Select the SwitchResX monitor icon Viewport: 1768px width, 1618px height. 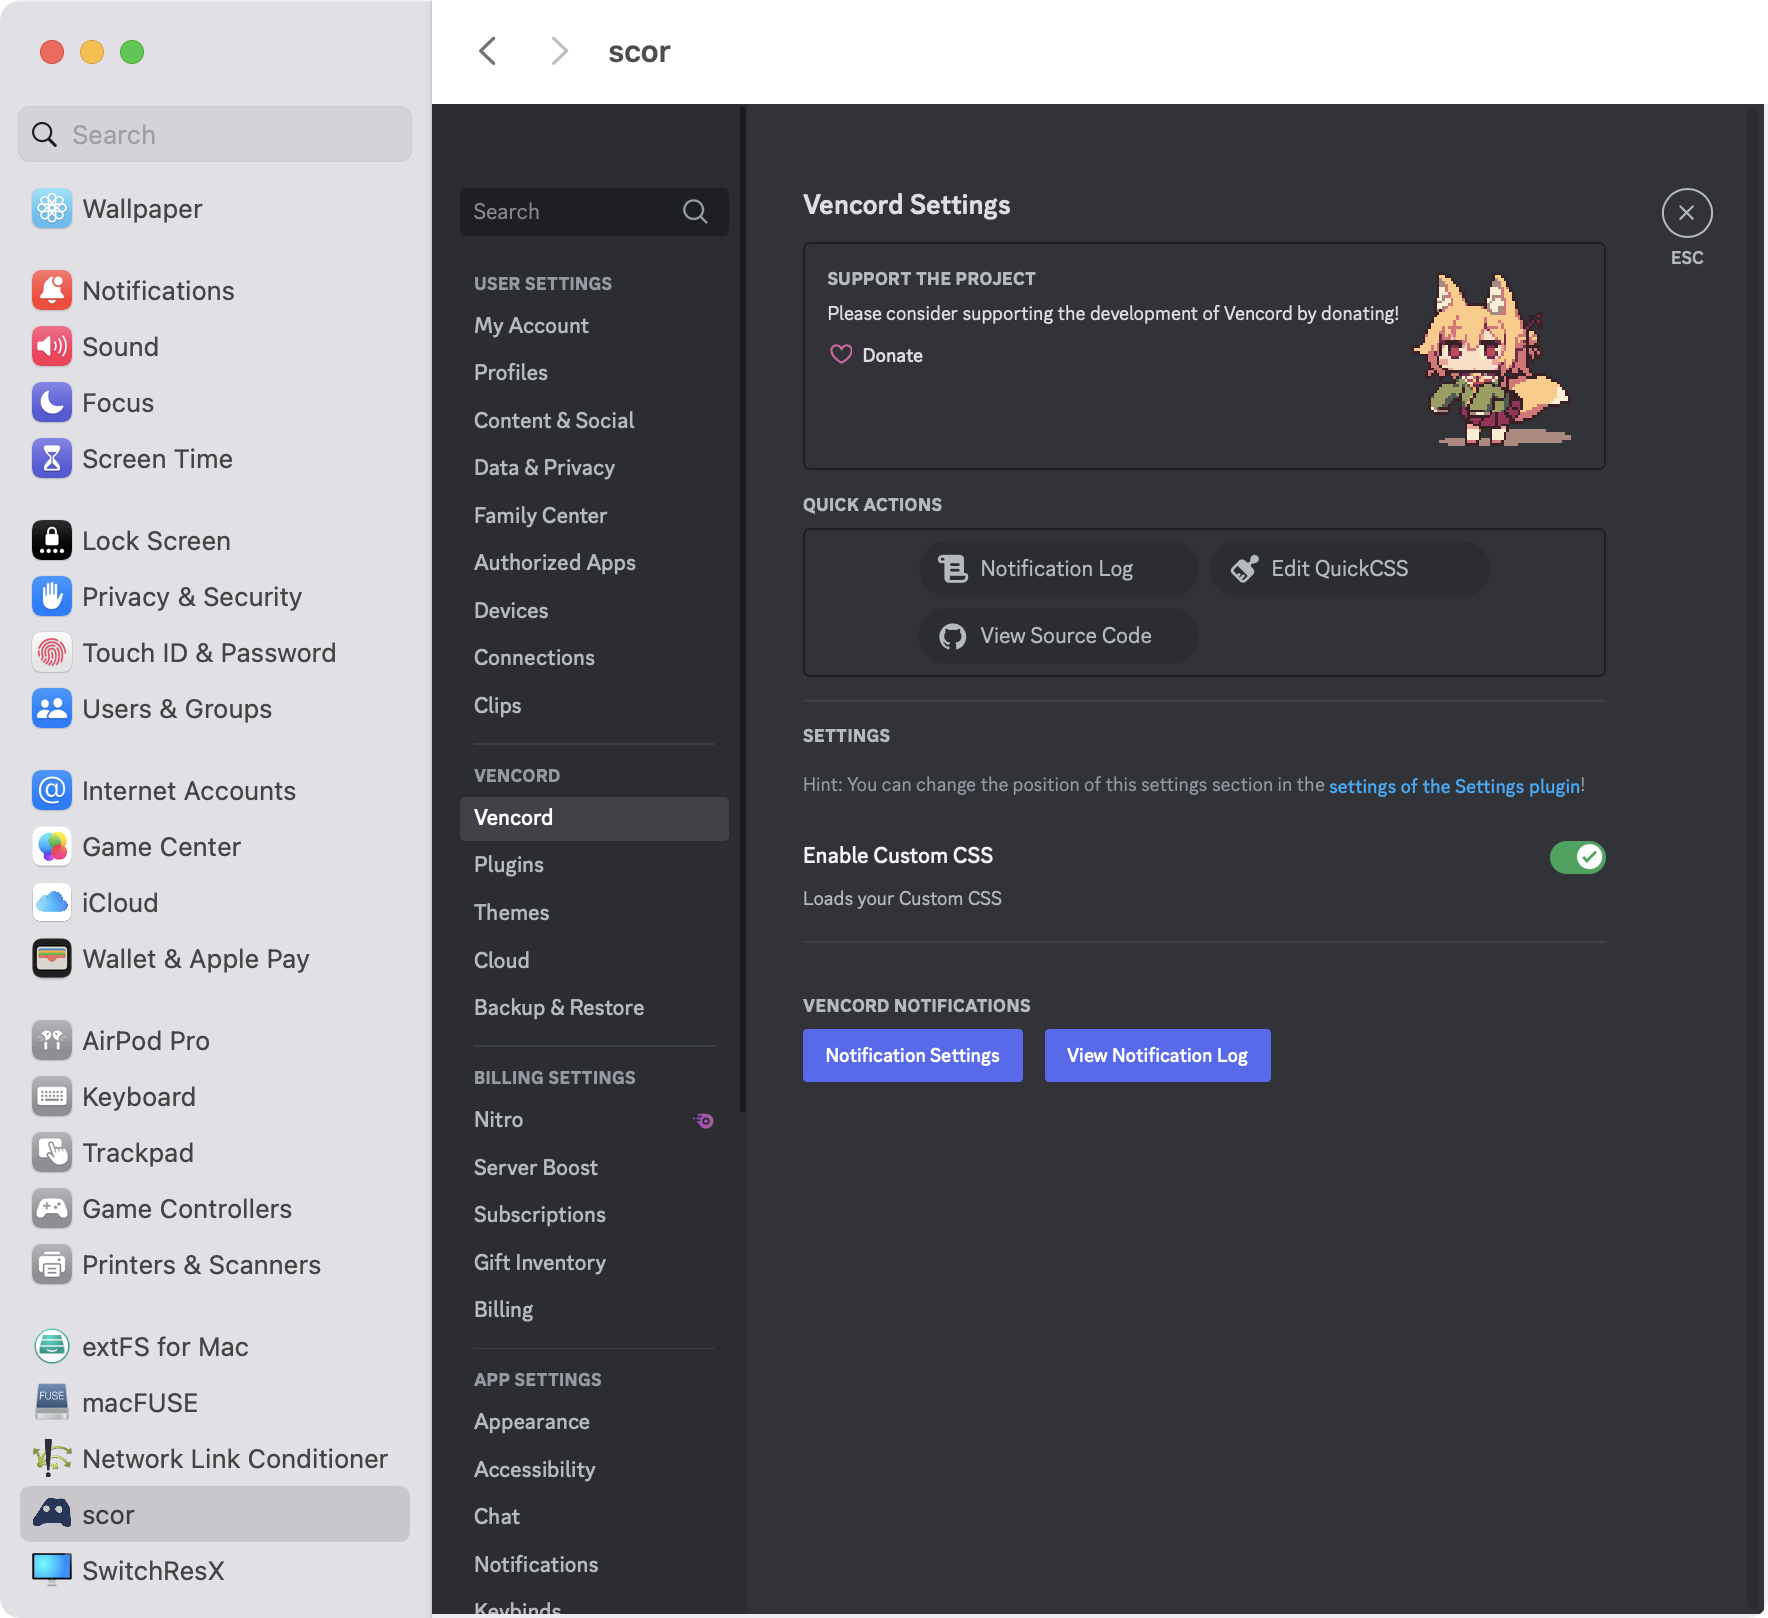click(52, 1571)
